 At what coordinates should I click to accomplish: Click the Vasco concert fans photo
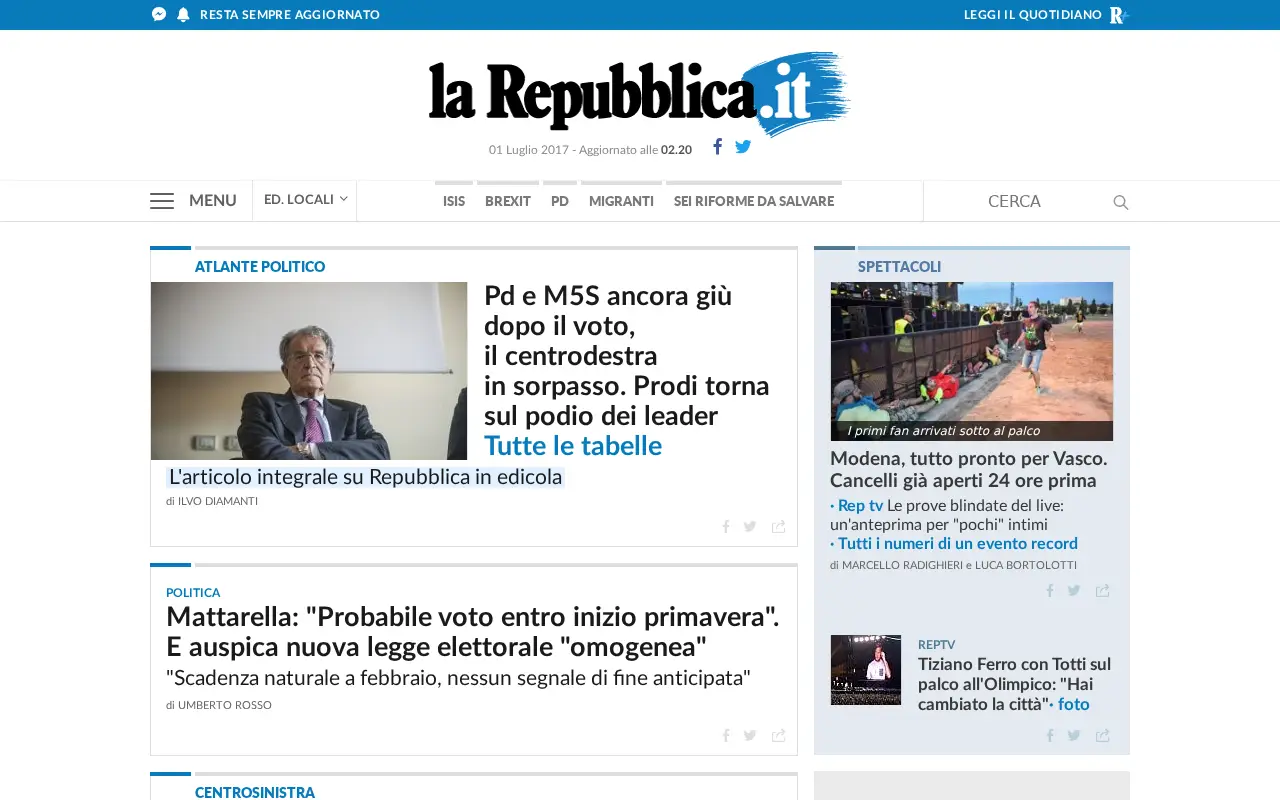(x=971, y=361)
